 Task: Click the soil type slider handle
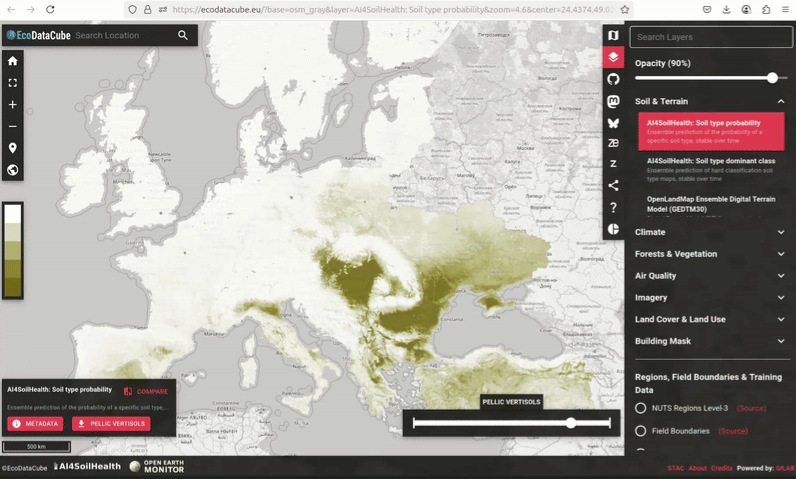point(571,423)
